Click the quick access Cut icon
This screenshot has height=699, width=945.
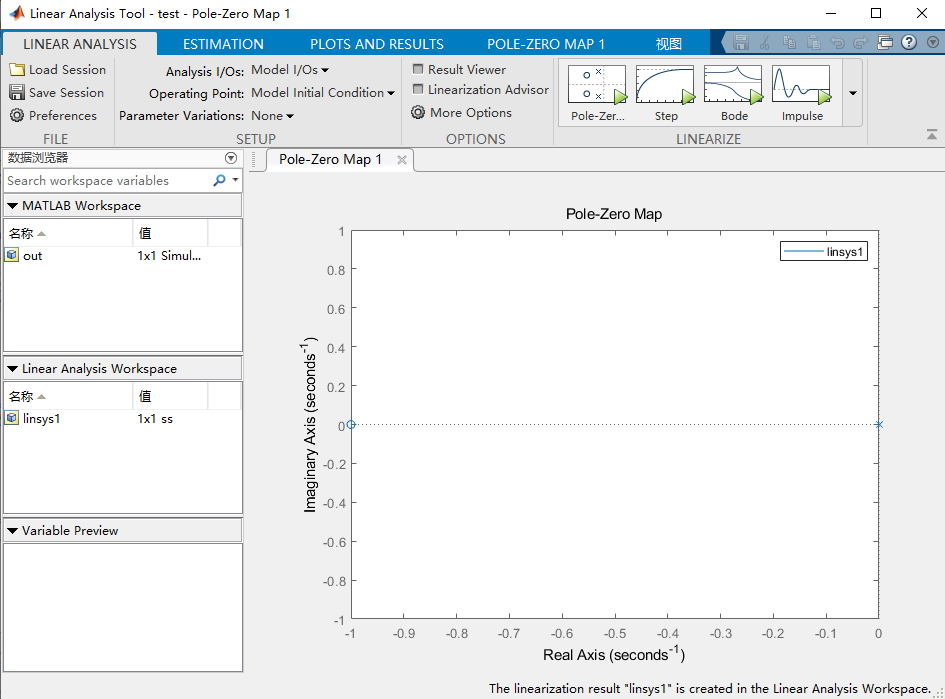(x=765, y=43)
